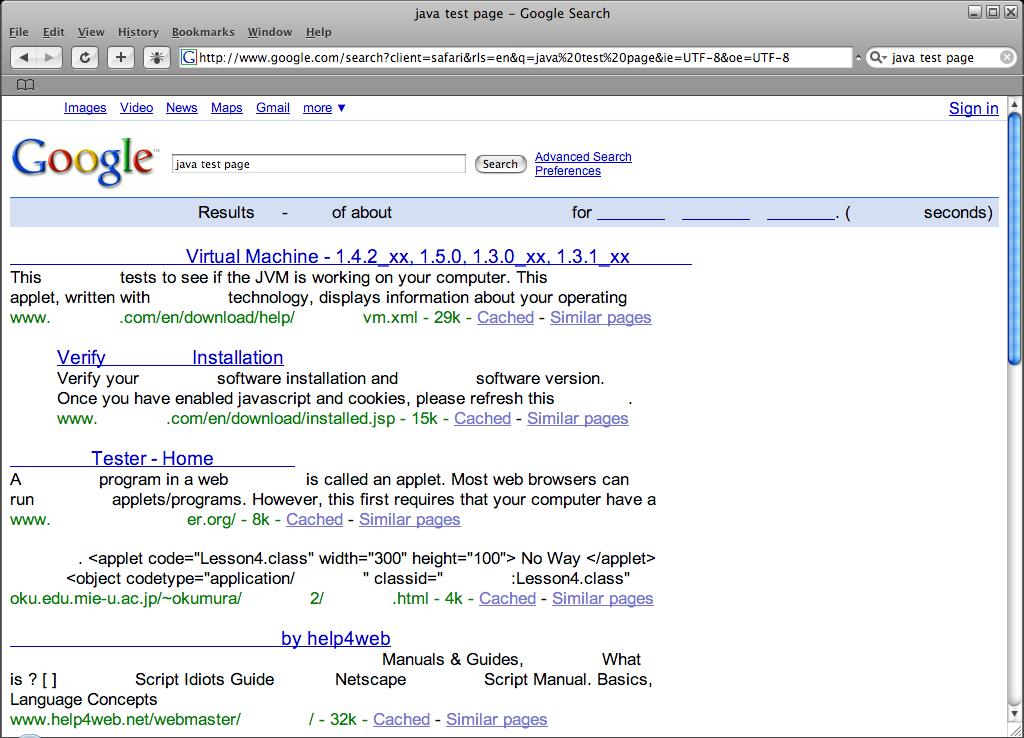
Task: Click the scrollbar up arrow
Action: pyautogui.click(x=1014, y=104)
